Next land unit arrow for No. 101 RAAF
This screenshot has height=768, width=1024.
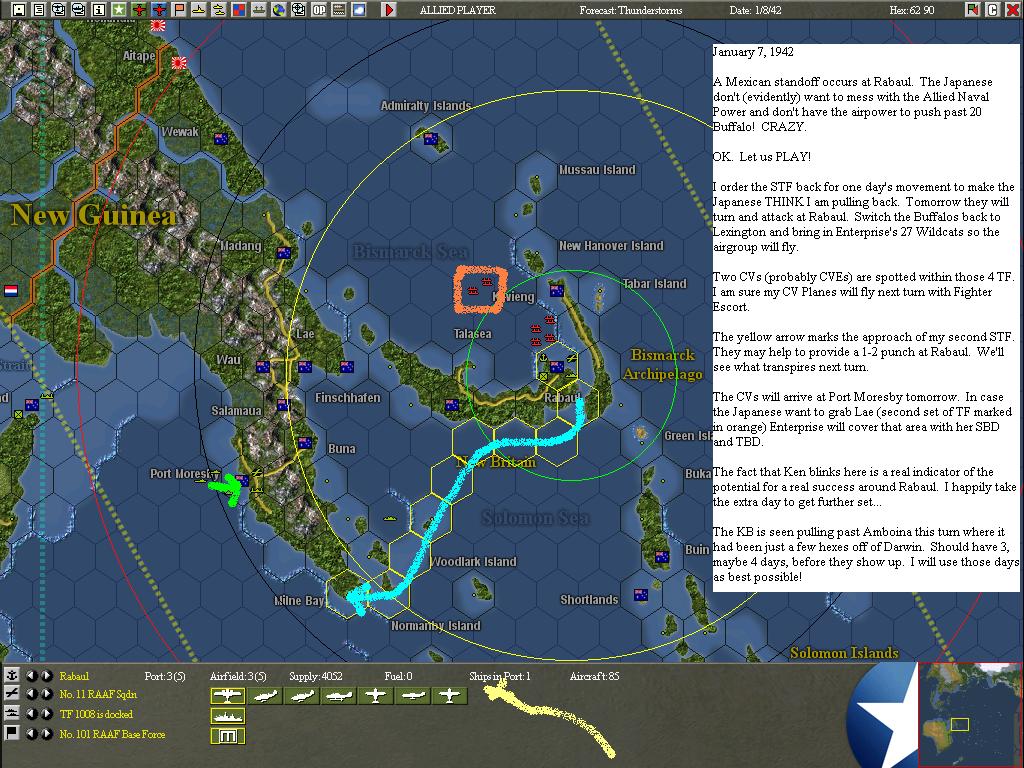(46, 733)
